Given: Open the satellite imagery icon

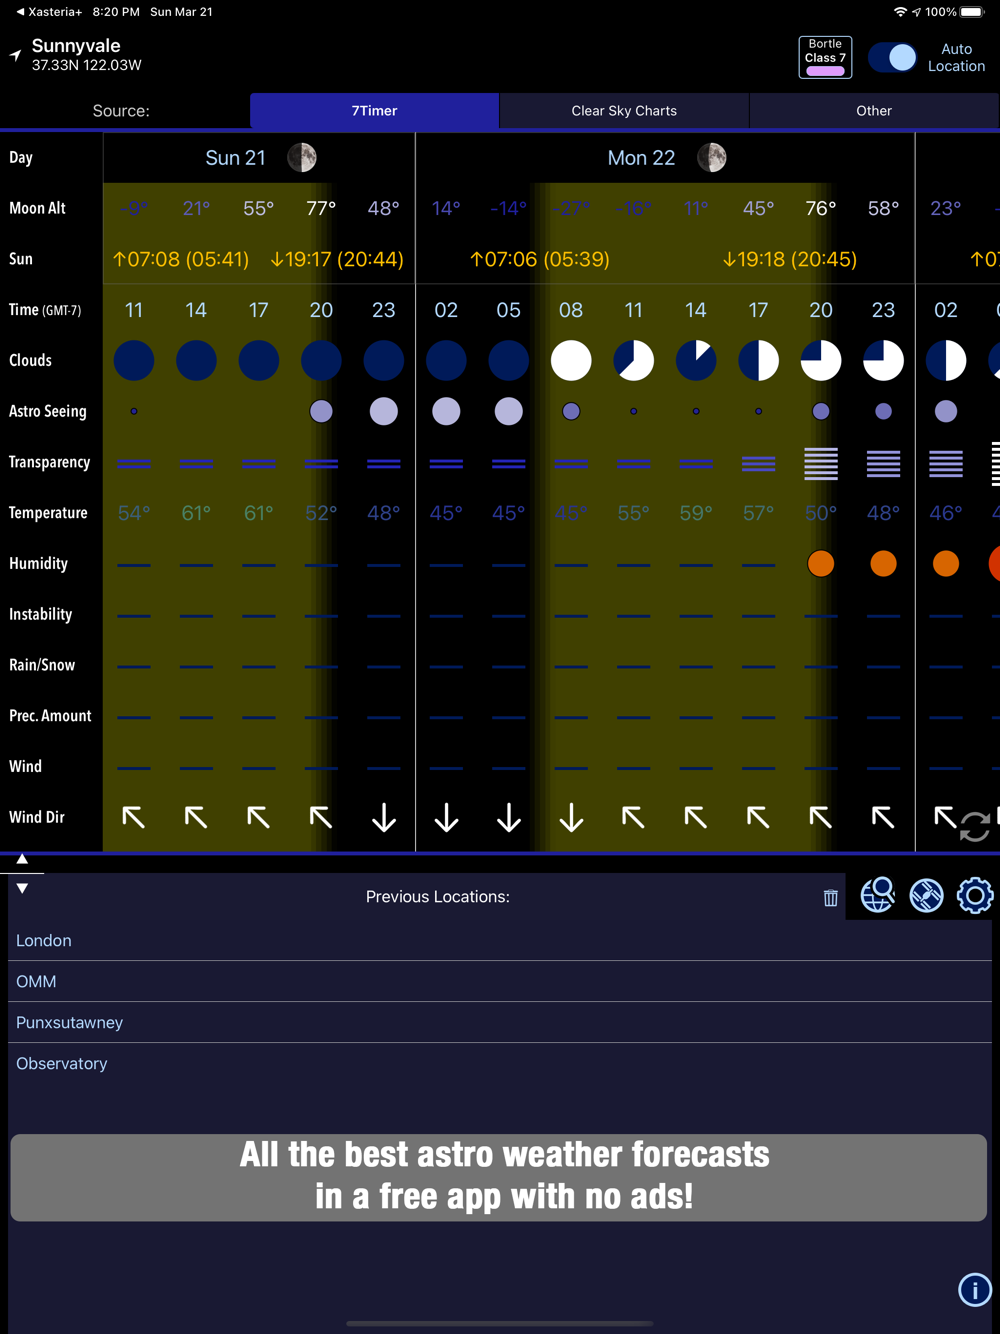Looking at the screenshot, I should 926,895.
